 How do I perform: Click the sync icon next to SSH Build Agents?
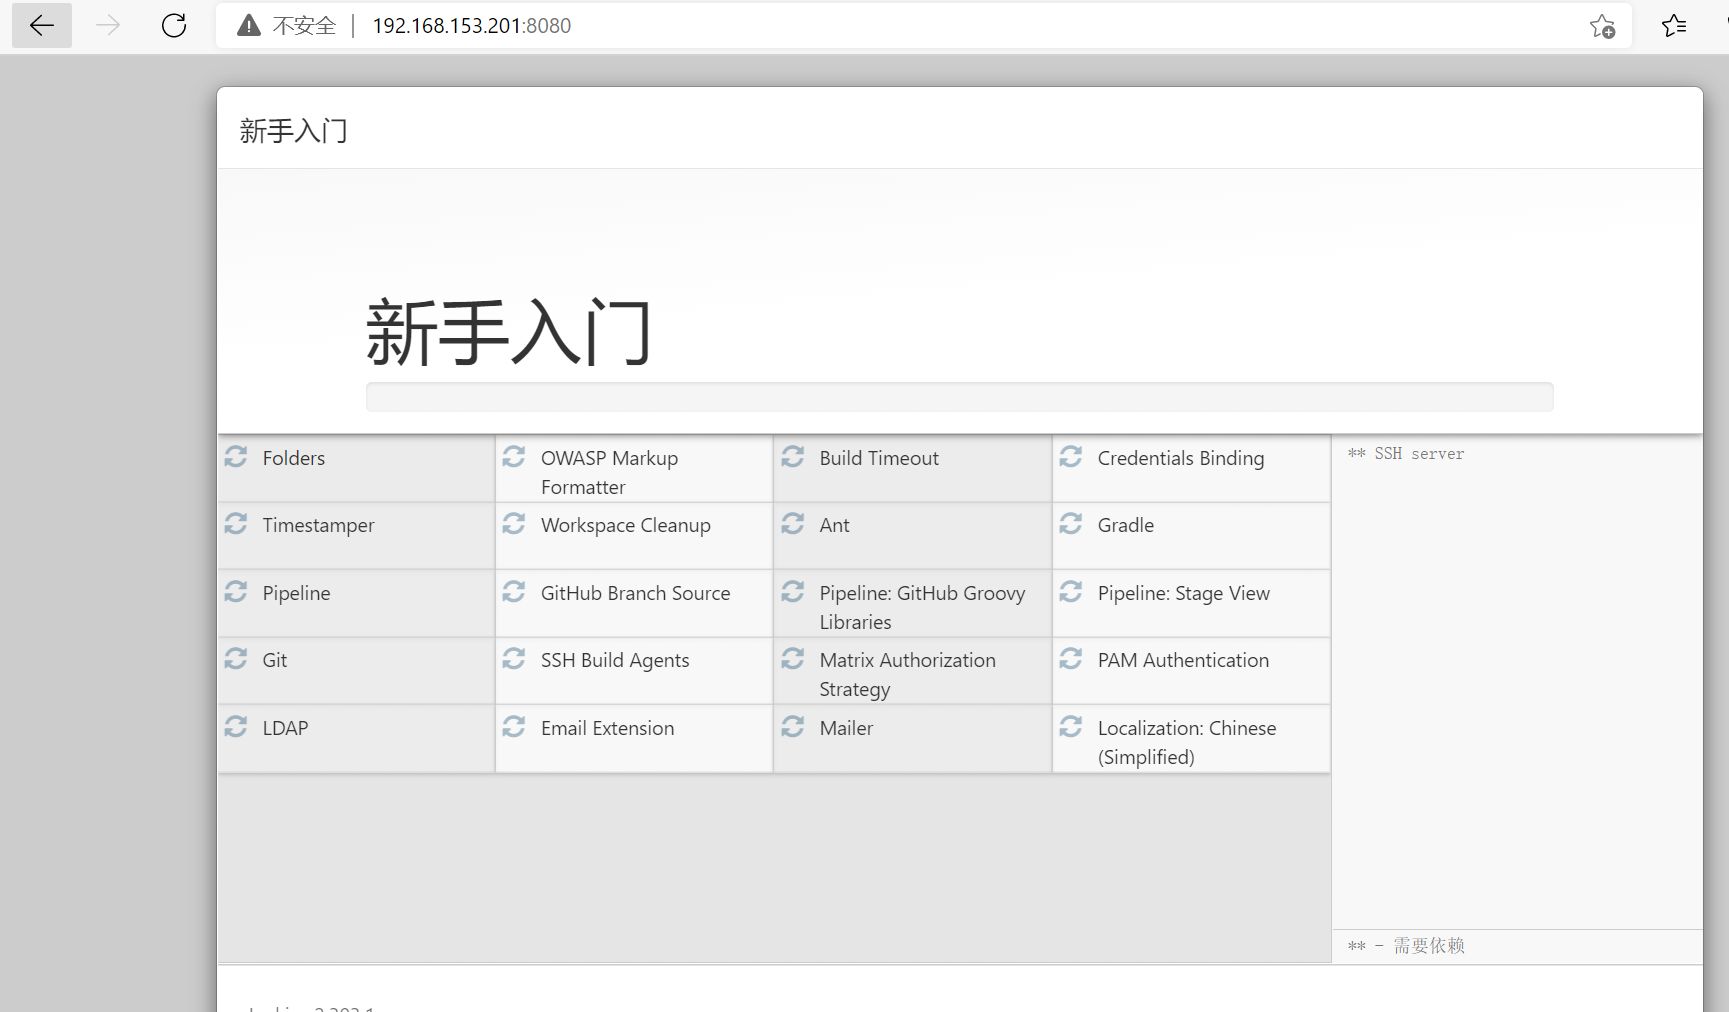(x=514, y=659)
